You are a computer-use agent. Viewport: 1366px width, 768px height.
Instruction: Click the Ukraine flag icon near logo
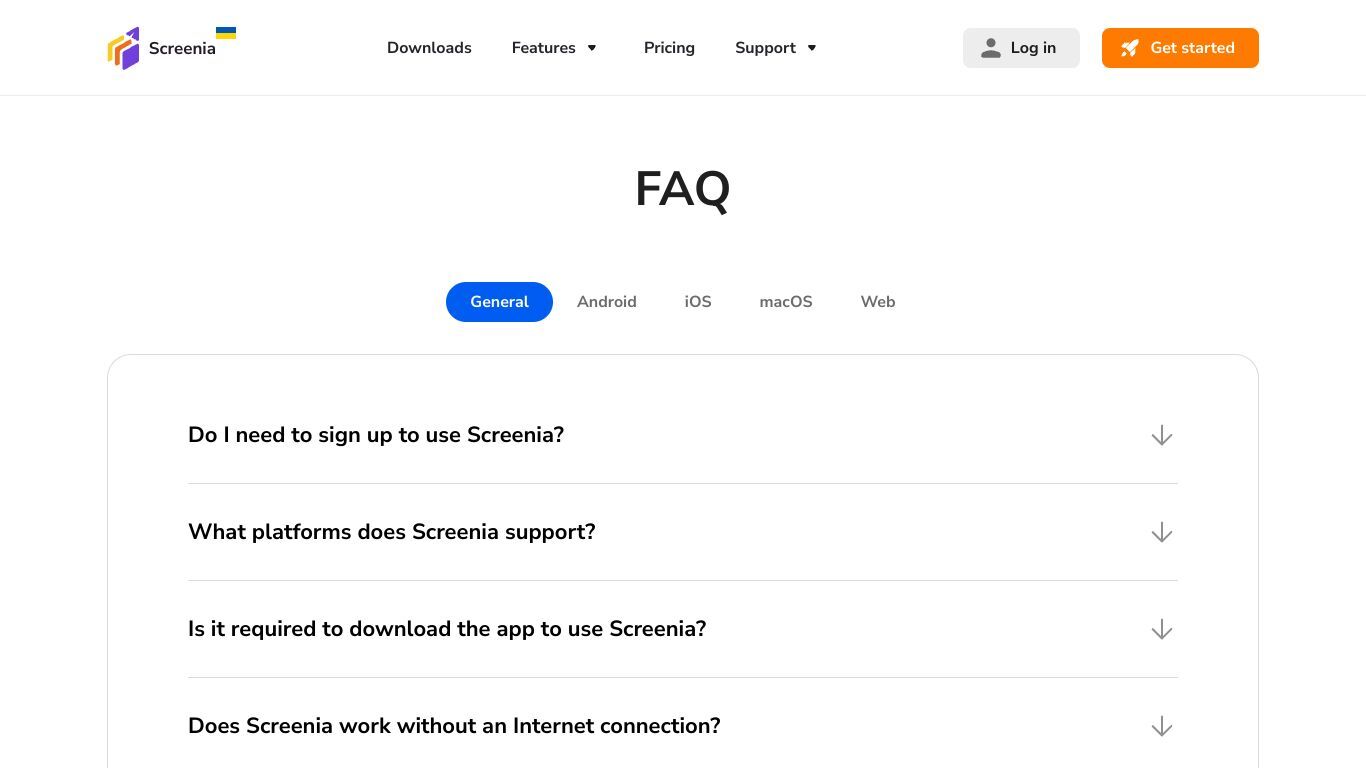tap(226, 33)
